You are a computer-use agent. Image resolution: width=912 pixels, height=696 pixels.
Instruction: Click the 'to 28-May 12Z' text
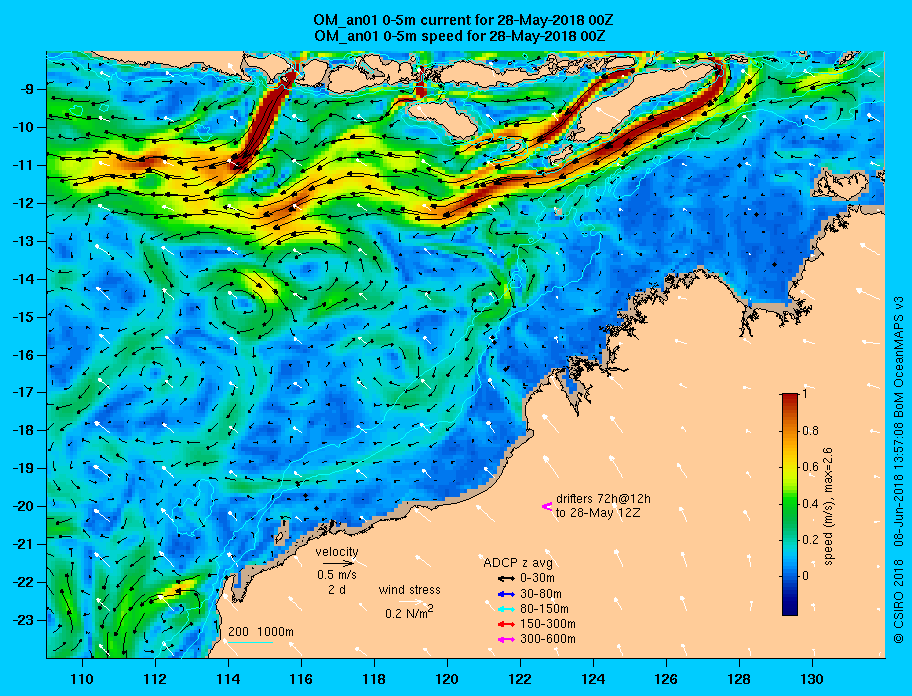598,513
